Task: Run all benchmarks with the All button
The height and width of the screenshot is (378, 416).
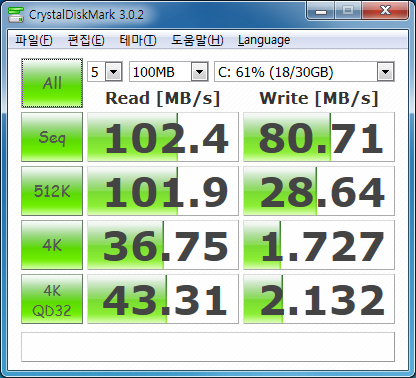Action: click(52, 83)
